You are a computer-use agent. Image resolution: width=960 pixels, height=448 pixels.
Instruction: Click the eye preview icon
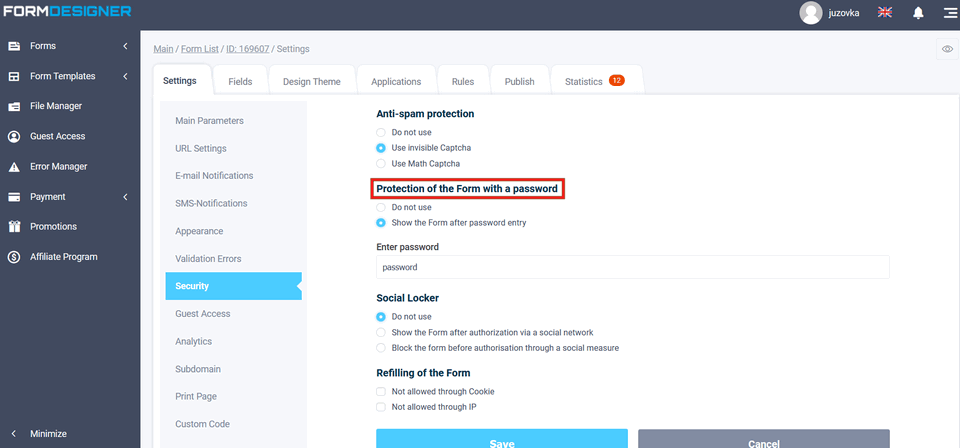coord(946,49)
